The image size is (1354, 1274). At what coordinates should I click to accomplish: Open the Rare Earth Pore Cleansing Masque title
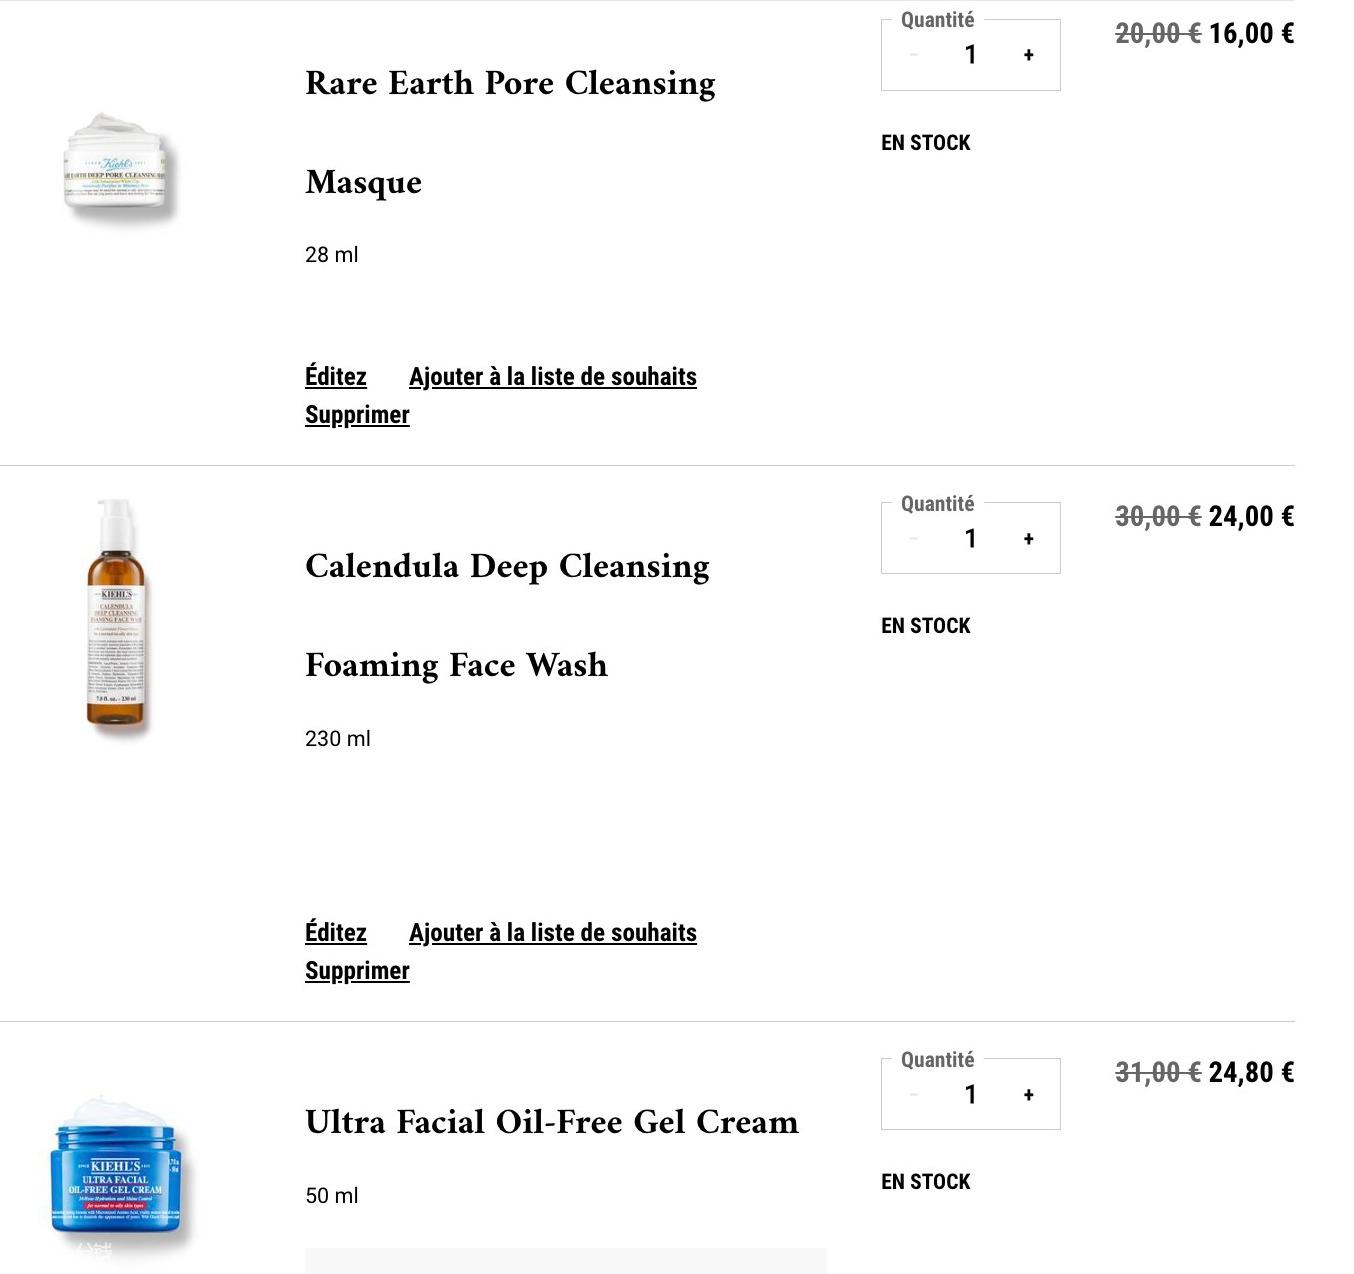[510, 132]
